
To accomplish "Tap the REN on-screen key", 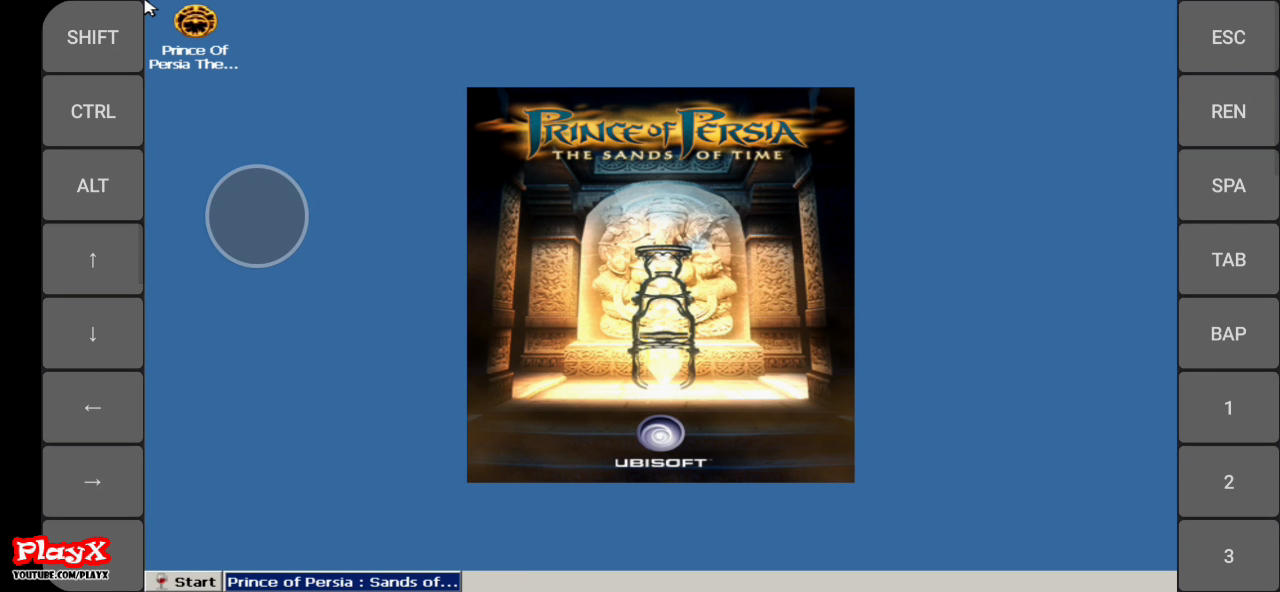I will coord(1228,111).
